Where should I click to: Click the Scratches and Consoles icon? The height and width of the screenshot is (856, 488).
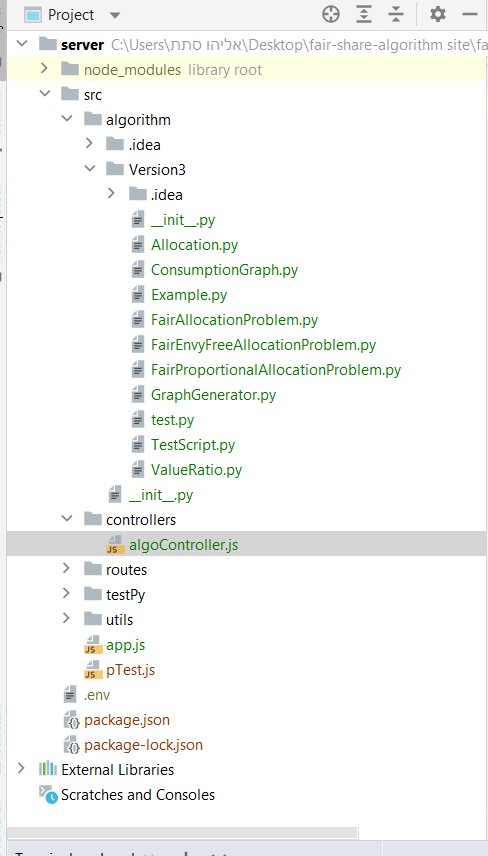[x=48, y=794]
